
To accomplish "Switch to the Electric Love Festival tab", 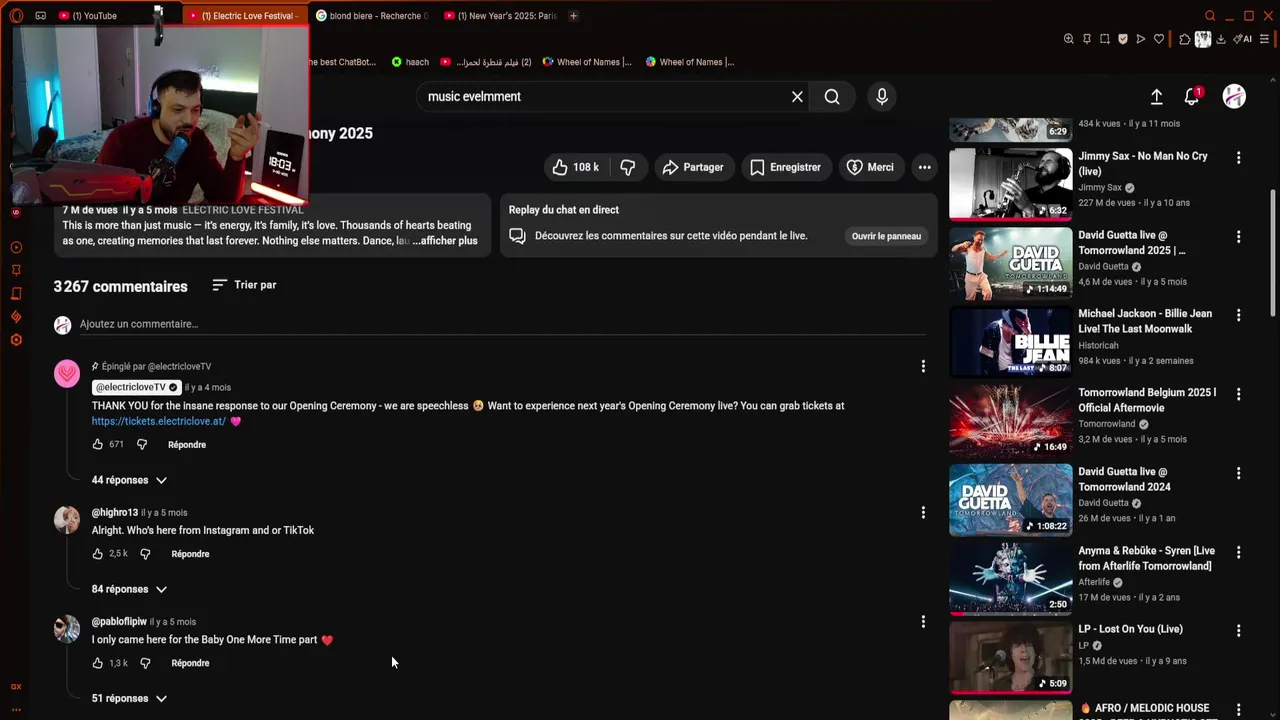I will [x=247, y=16].
